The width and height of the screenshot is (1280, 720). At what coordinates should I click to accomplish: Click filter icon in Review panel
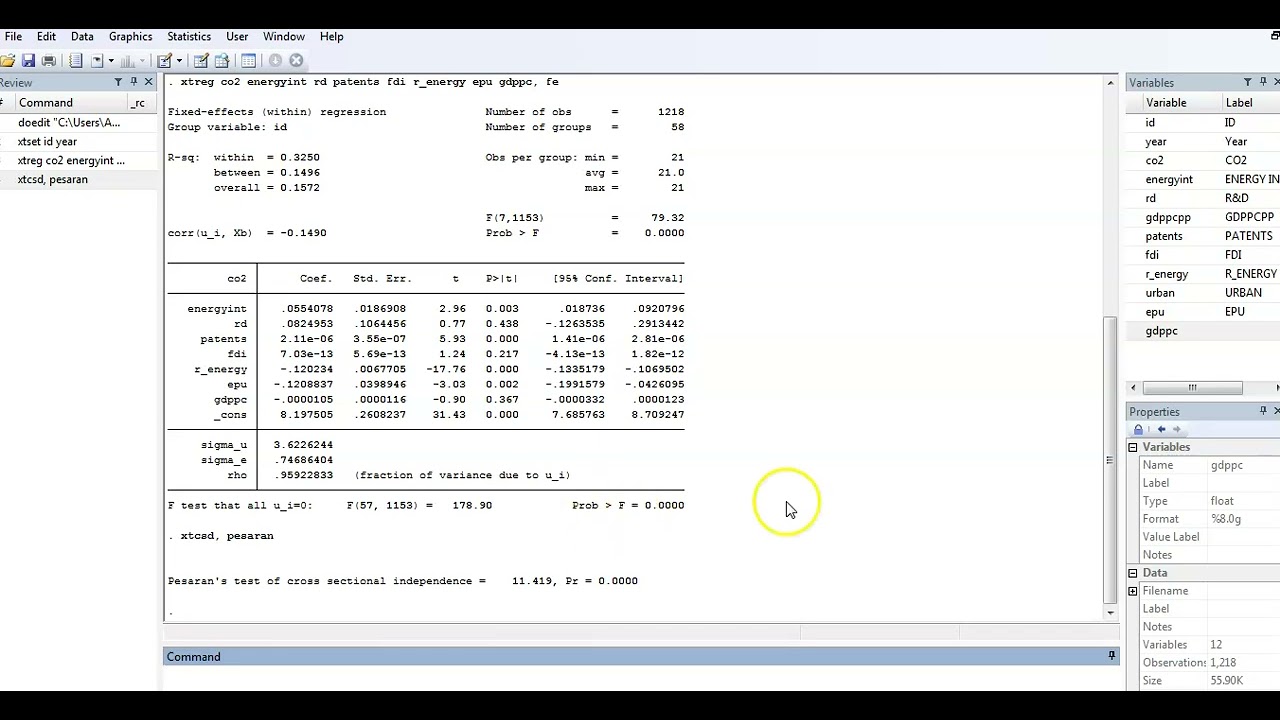click(x=118, y=82)
